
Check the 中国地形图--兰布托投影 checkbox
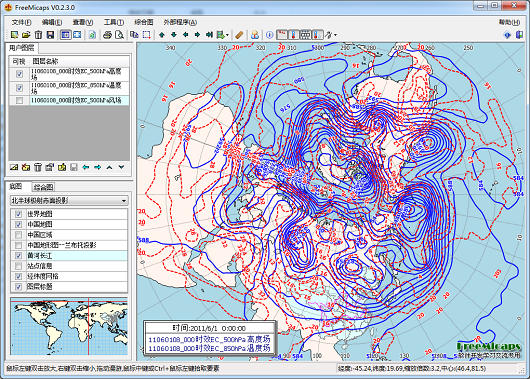[x=19, y=245]
